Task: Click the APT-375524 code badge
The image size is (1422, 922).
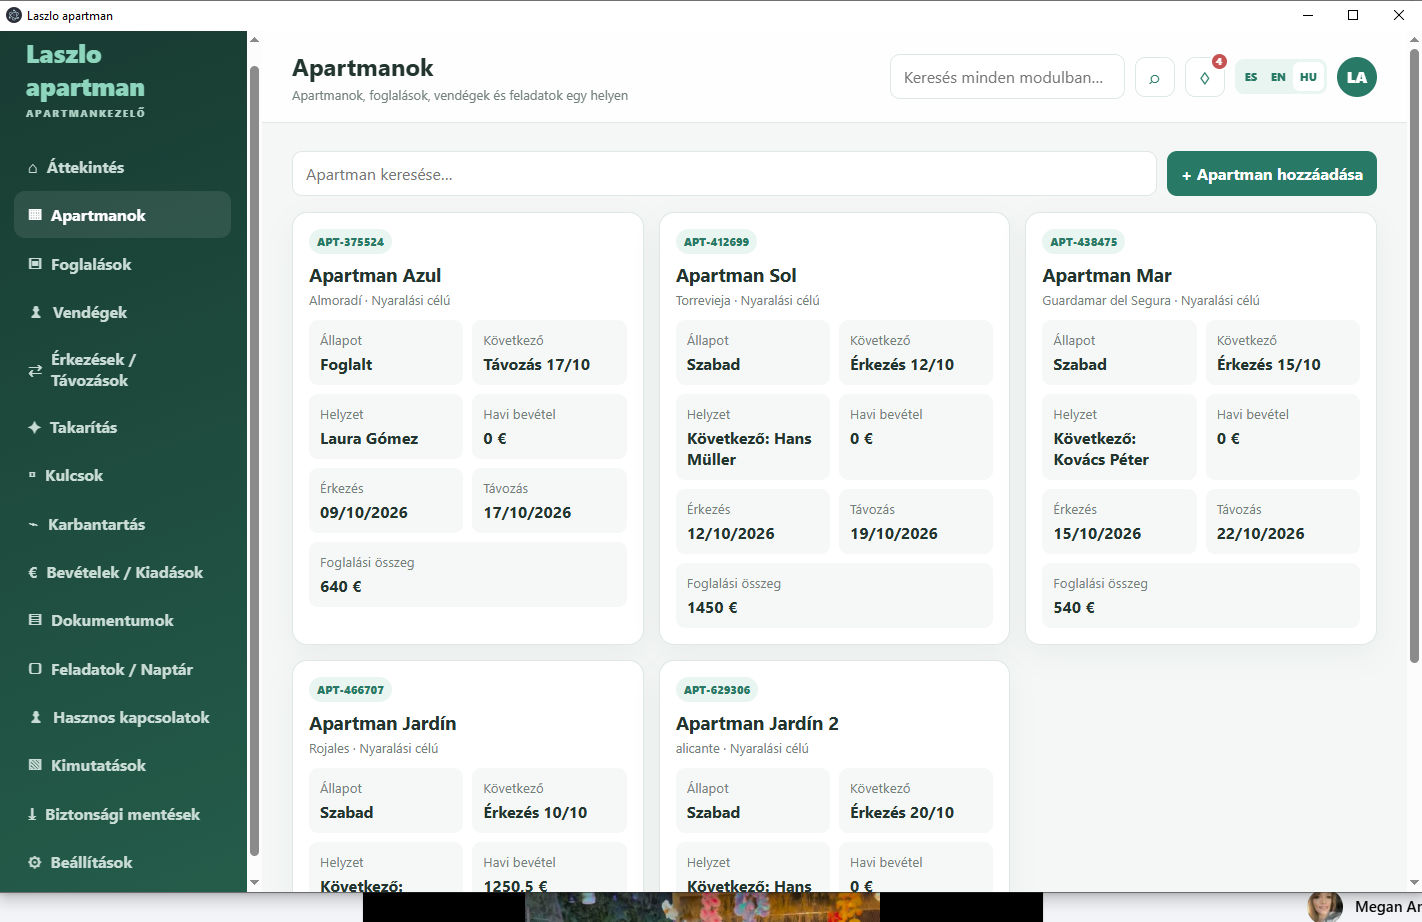Action: click(x=350, y=242)
